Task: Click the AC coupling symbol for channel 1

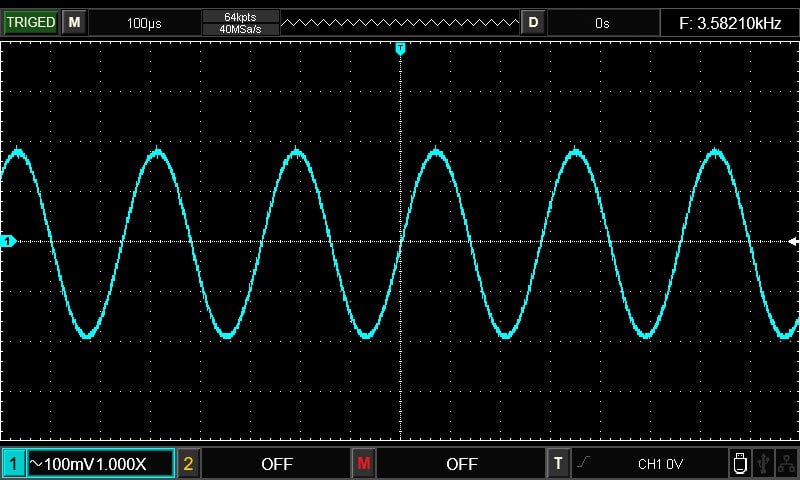Action: coord(36,464)
